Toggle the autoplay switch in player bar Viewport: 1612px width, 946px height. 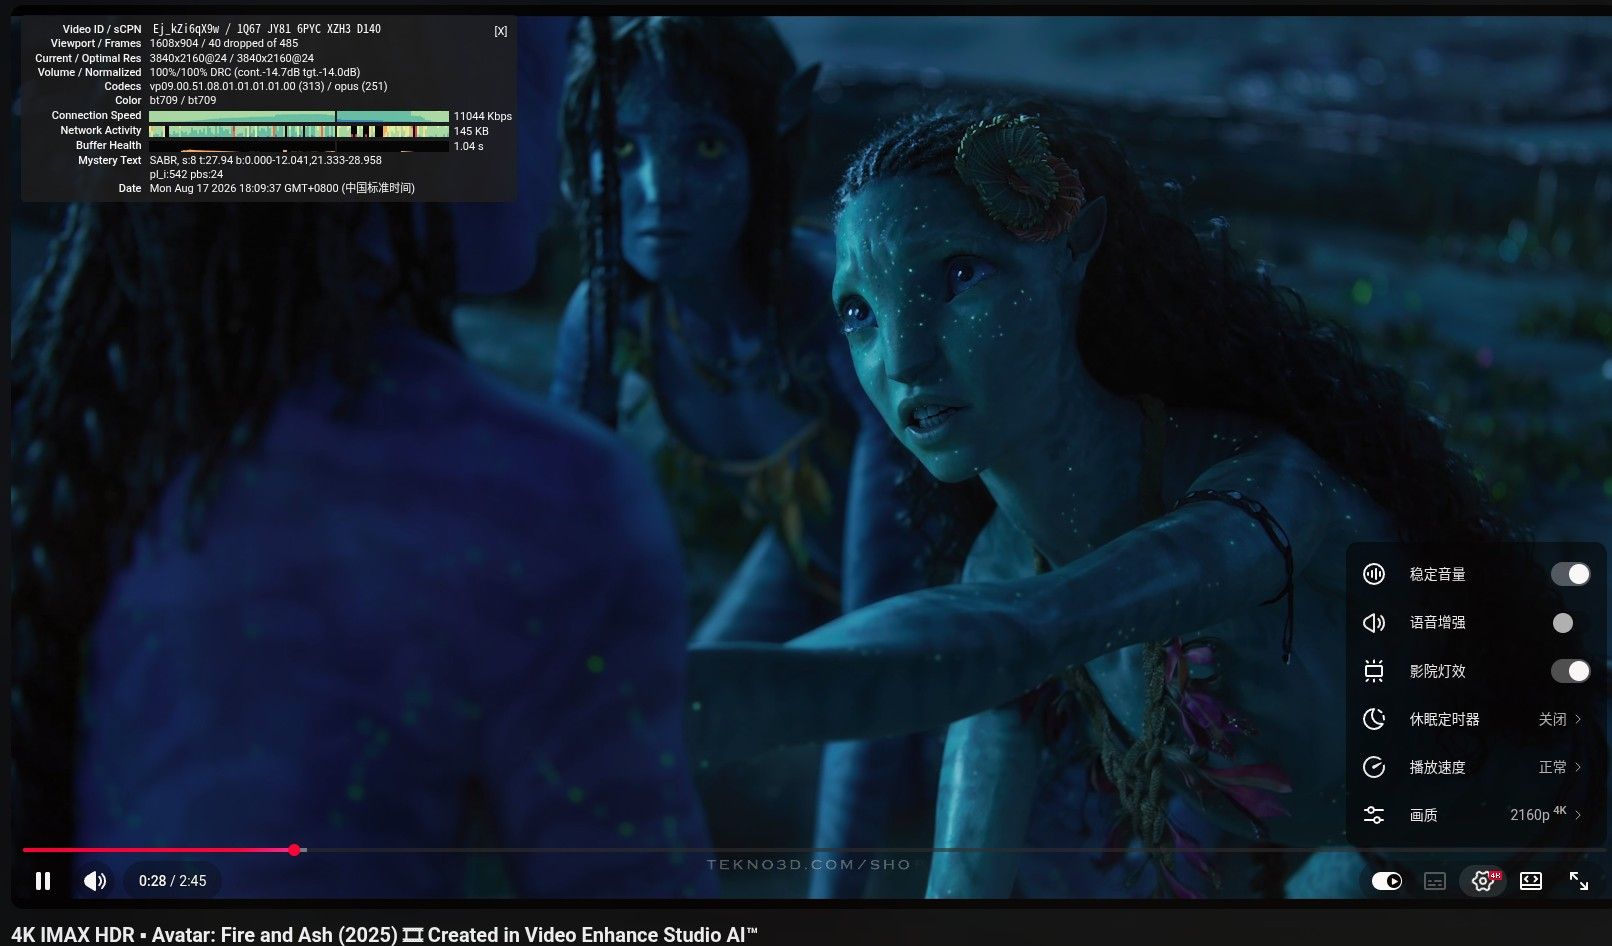1387,881
